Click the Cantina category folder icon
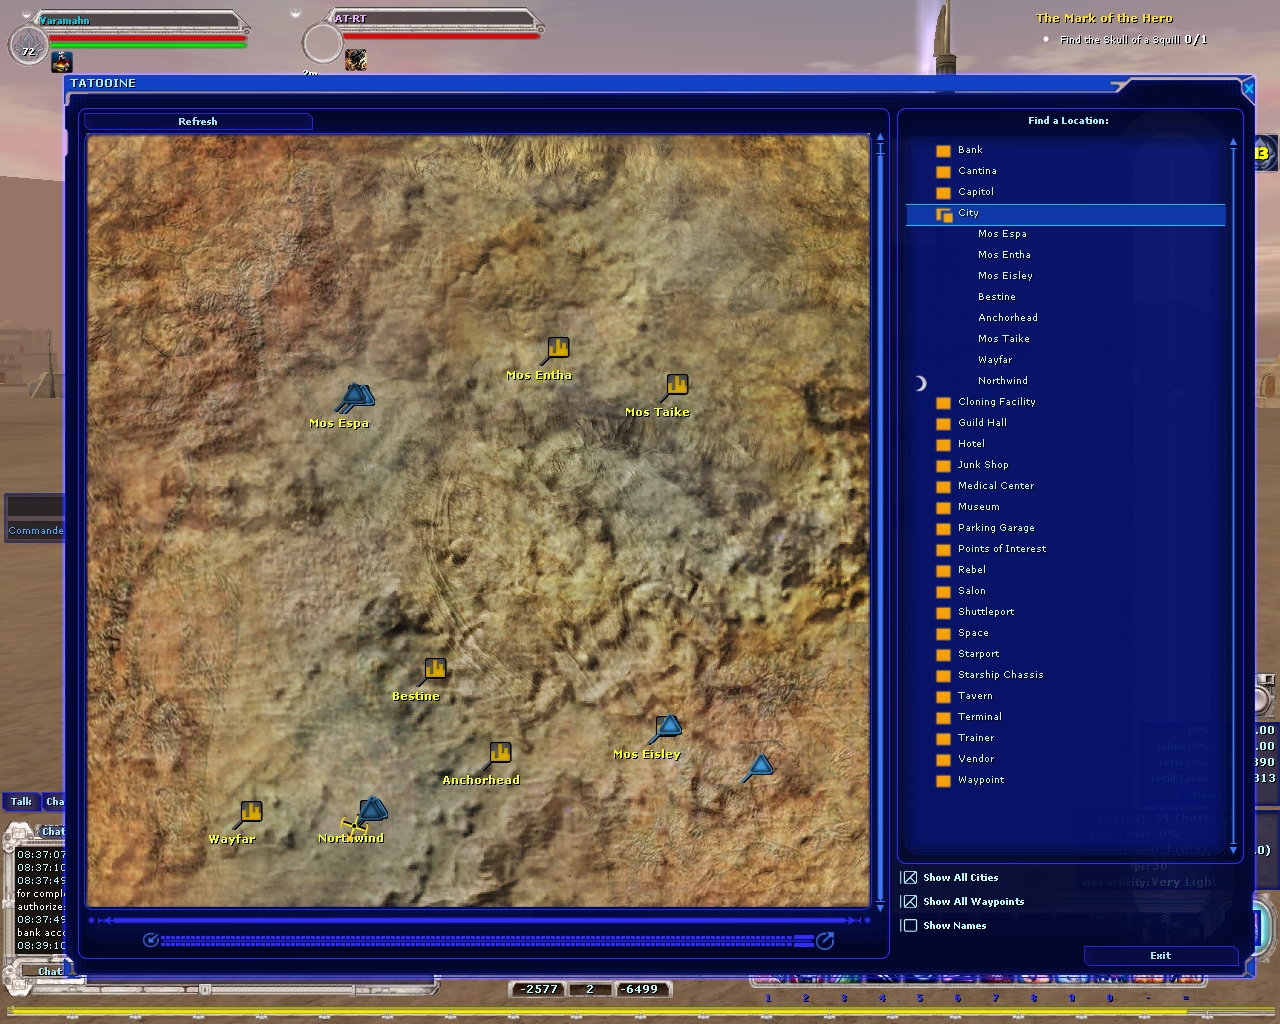Viewport: 1280px width, 1024px height. (x=943, y=172)
